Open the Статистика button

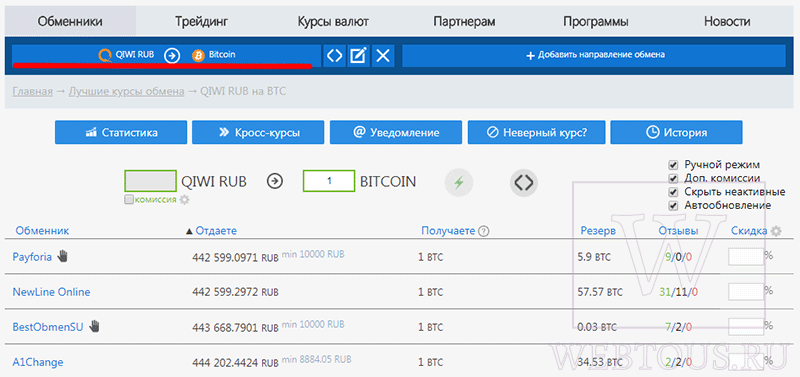tap(121, 133)
